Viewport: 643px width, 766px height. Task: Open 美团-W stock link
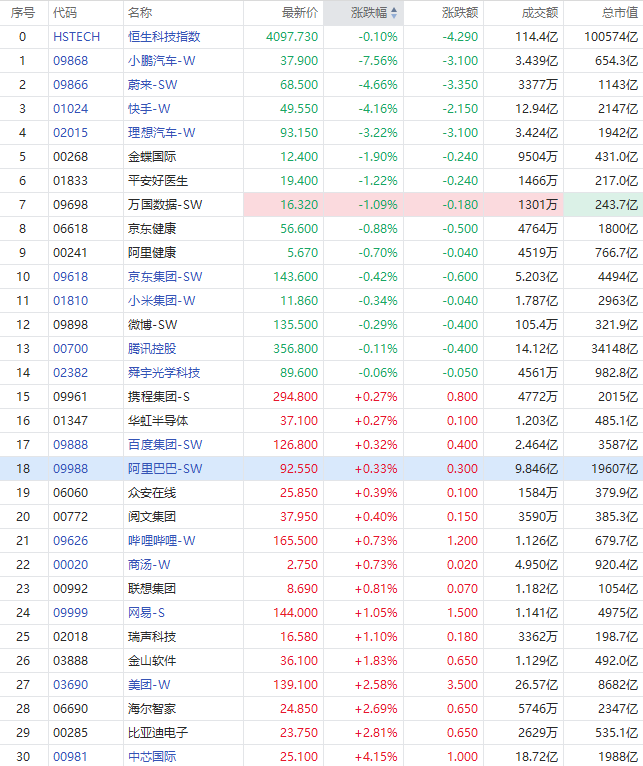(149, 684)
